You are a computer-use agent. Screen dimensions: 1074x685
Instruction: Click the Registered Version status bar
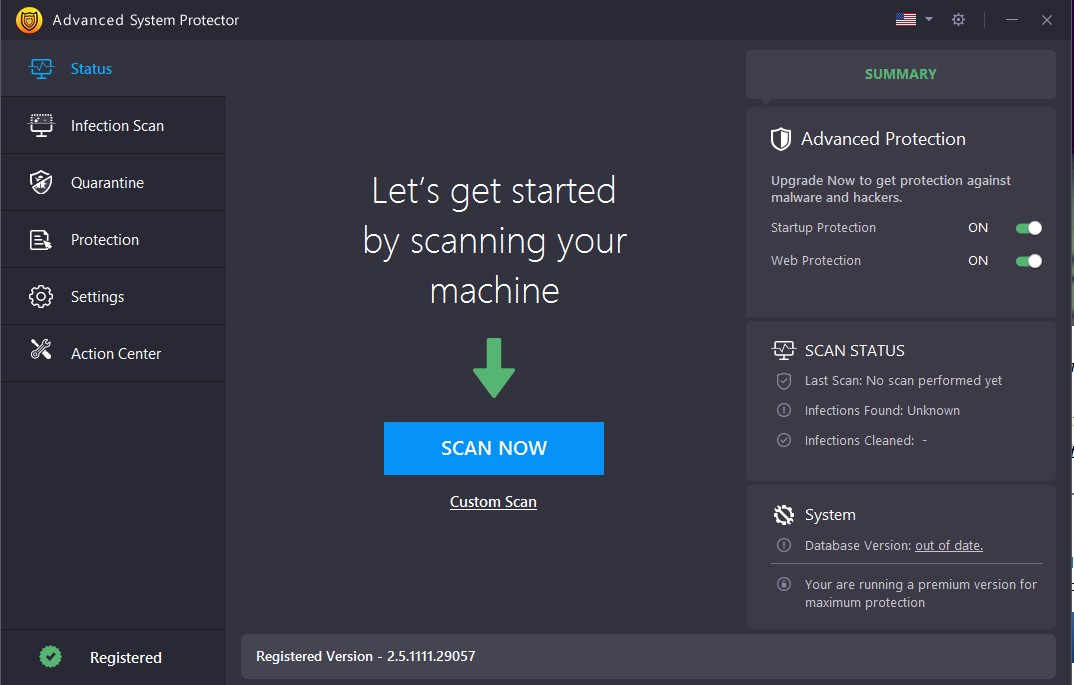[x=647, y=656]
